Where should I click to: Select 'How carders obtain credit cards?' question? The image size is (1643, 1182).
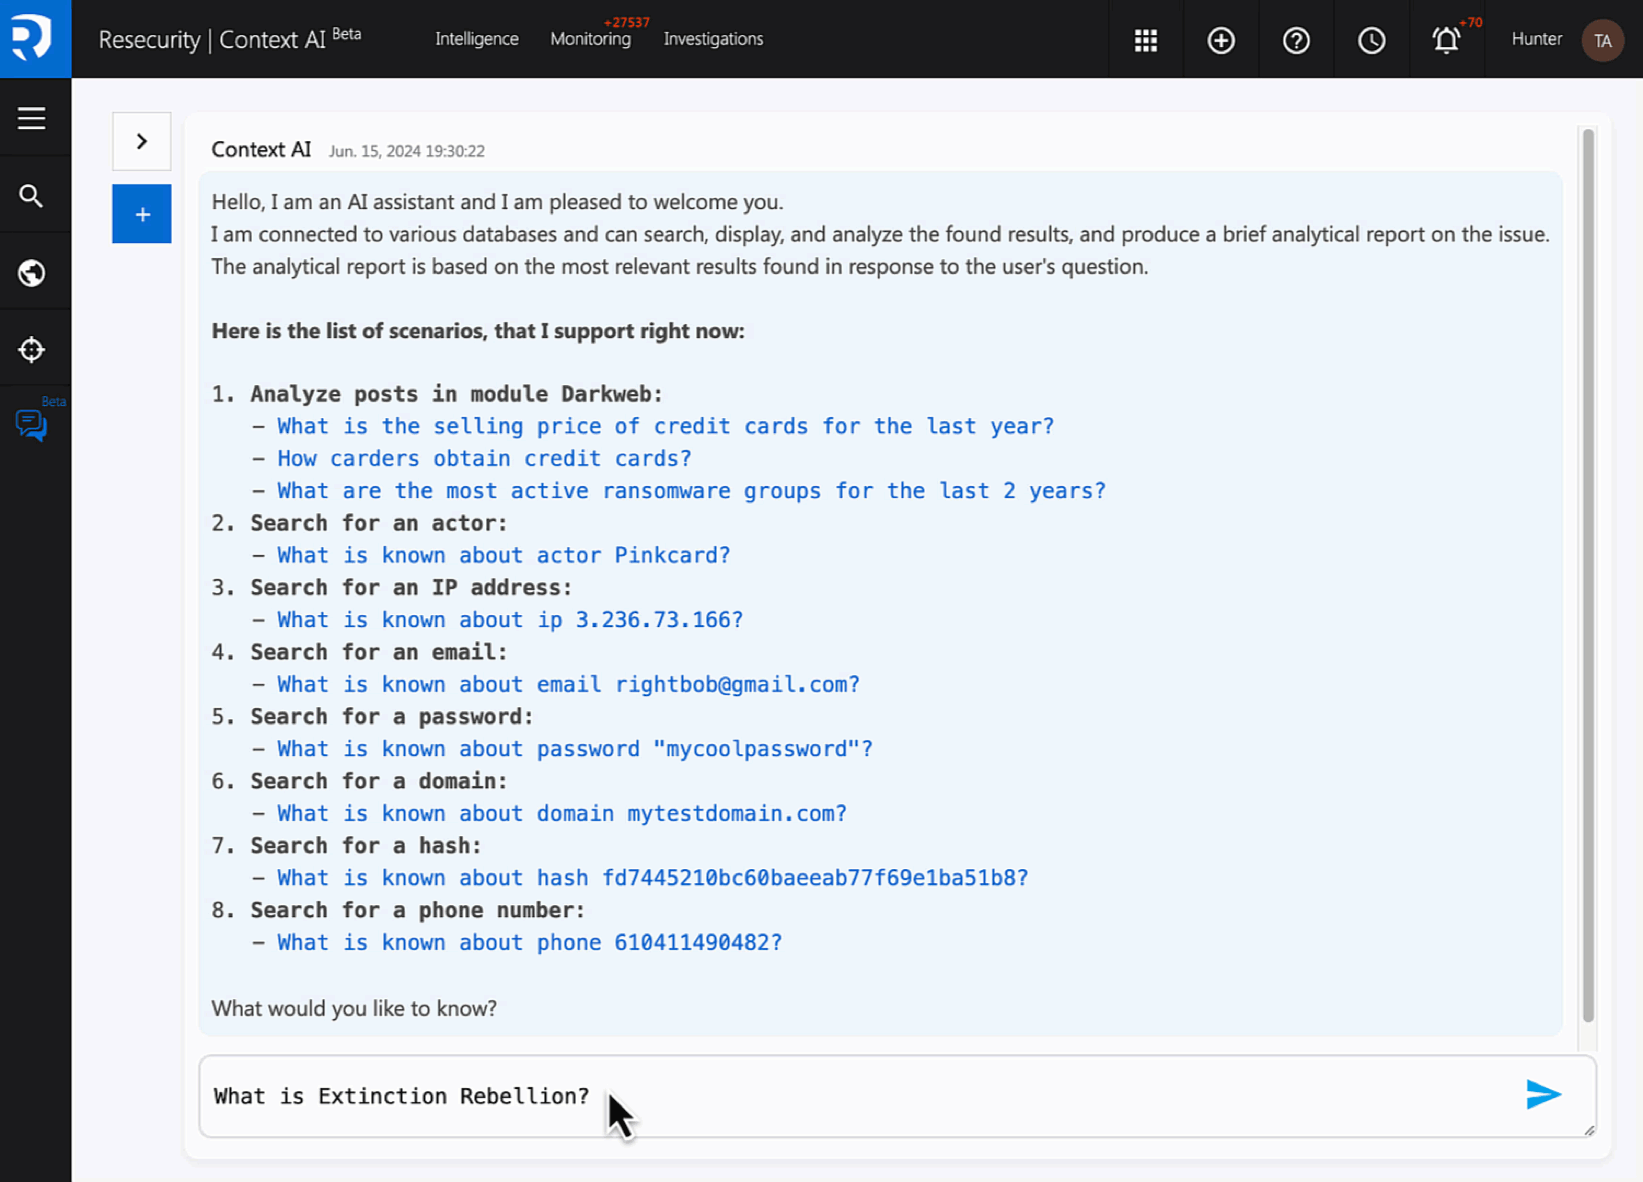click(484, 458)
